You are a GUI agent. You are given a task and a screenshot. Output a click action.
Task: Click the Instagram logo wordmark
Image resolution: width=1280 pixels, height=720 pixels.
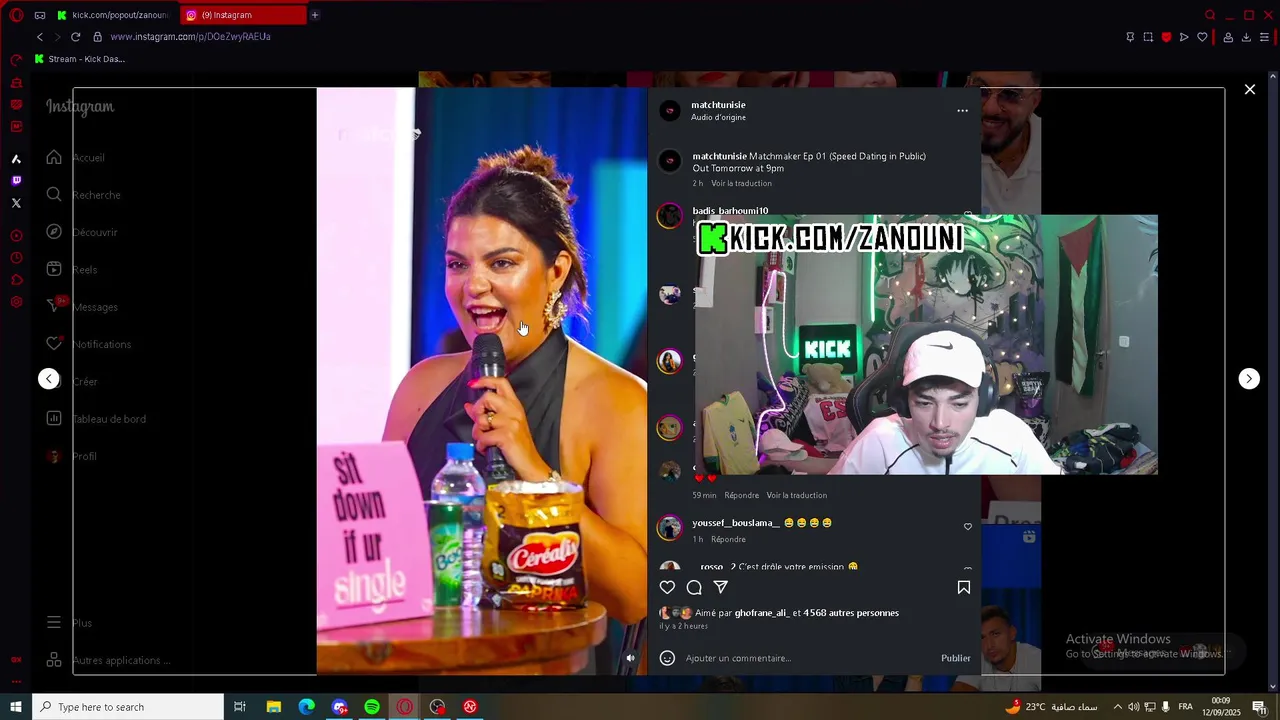[80, 107]
